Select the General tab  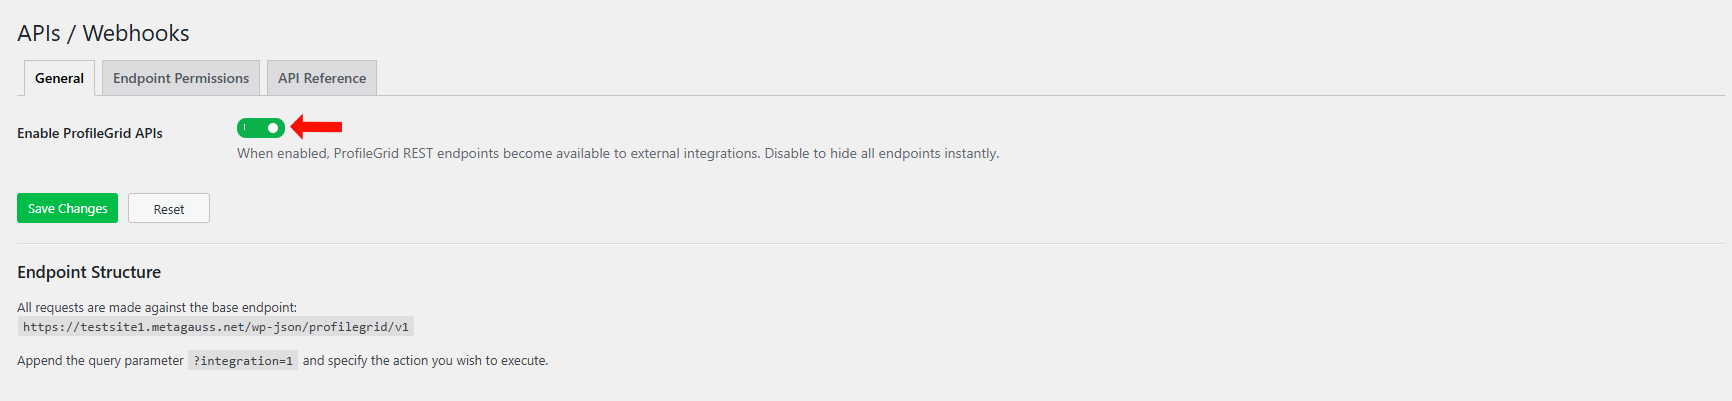[x=59, y=78]
